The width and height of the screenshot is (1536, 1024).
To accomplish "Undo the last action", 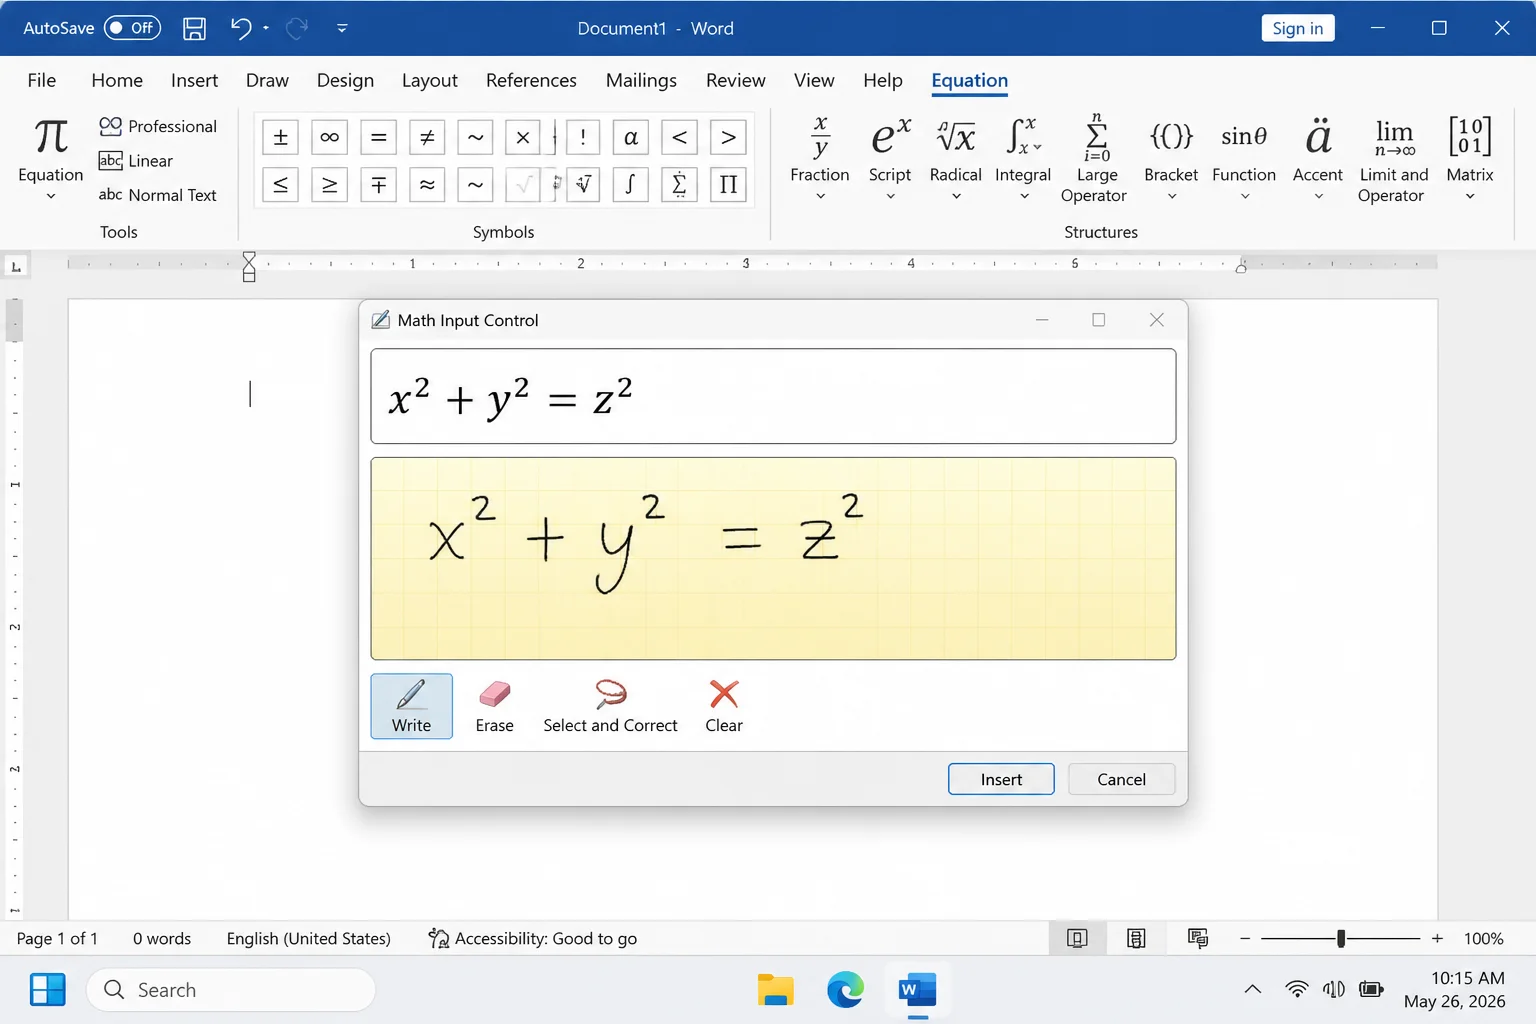I will pyautogui.click(x=240, y=28).
